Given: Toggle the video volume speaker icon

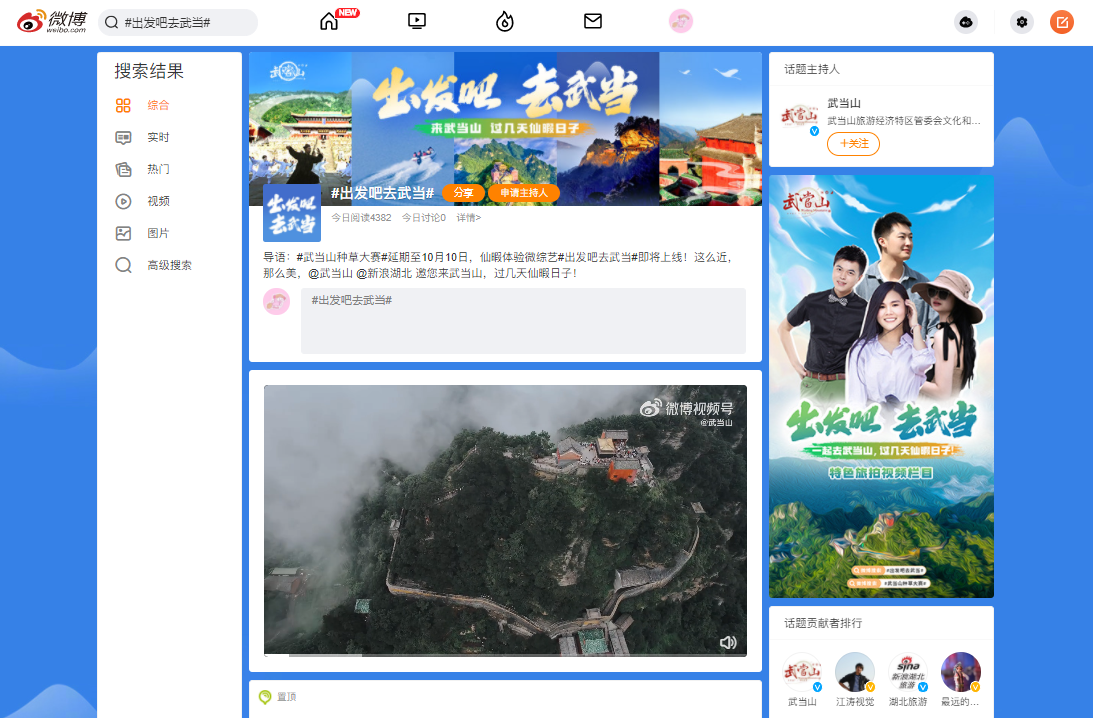Looking at the screenshot, I should [728, 642].
